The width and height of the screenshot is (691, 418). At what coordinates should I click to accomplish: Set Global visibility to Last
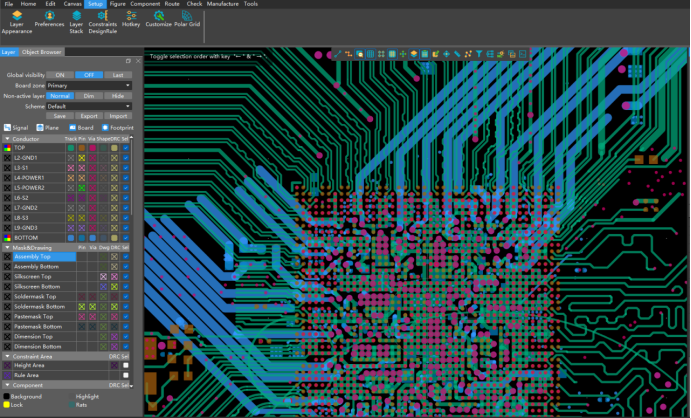[x=118, y=75]
